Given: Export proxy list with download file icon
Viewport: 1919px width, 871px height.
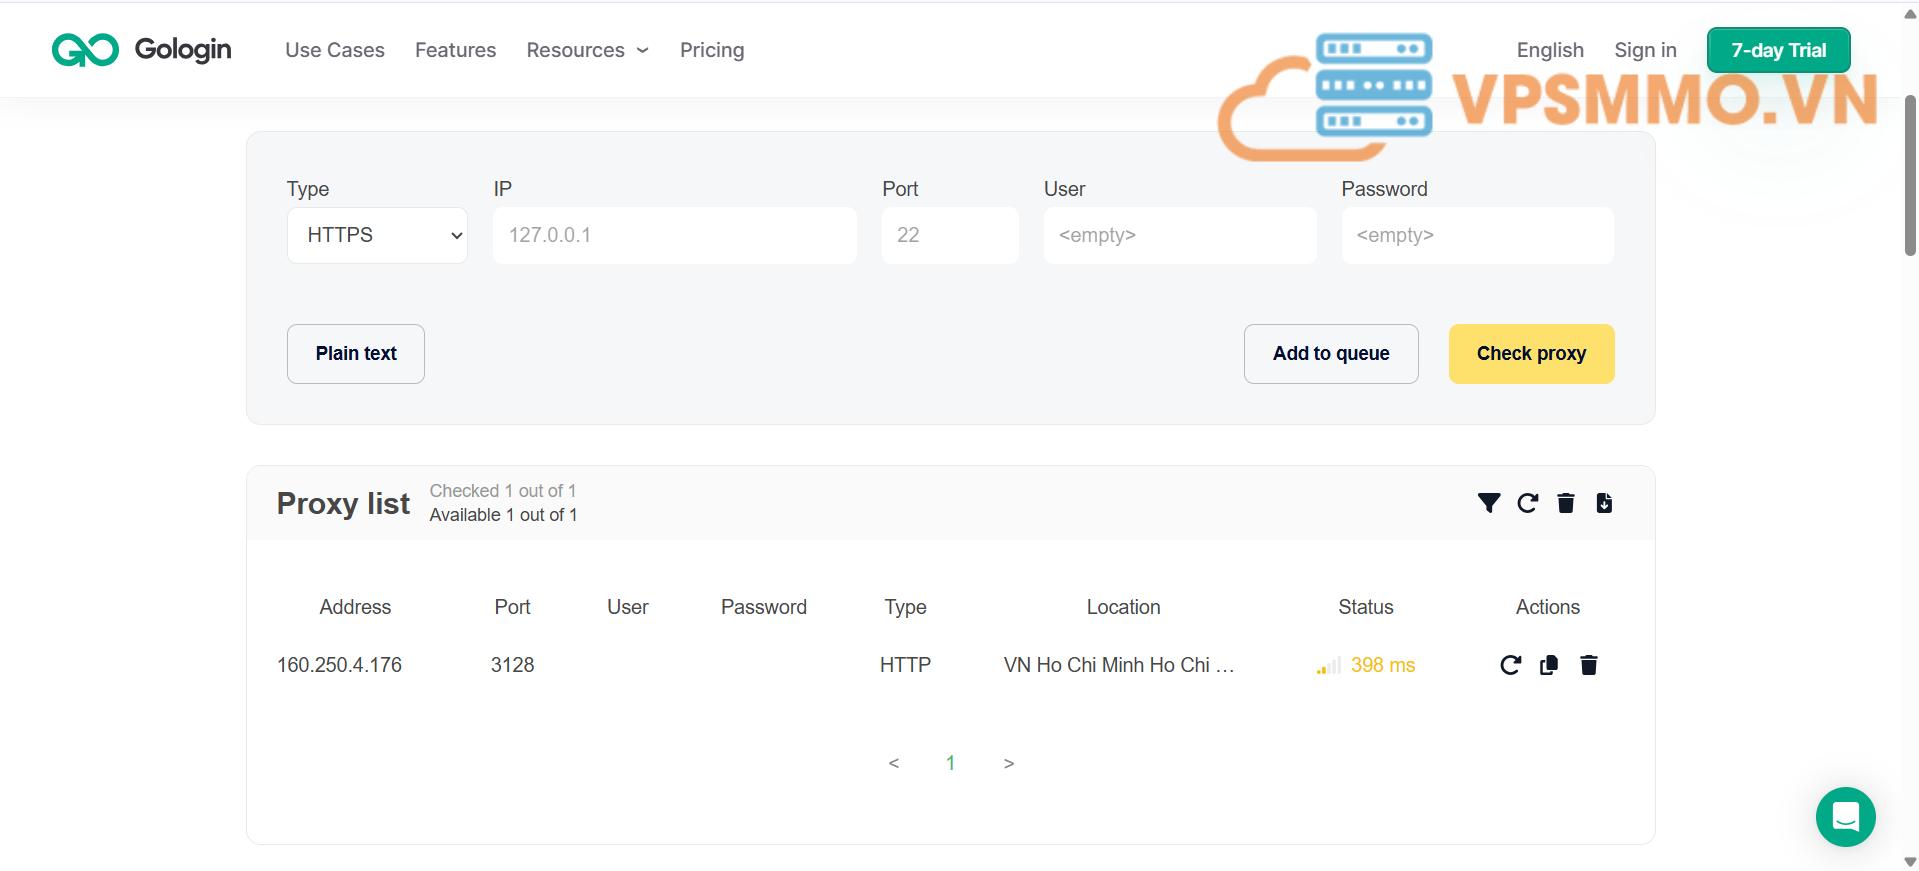Looking at the screenshot, I should coord(1604,503).
